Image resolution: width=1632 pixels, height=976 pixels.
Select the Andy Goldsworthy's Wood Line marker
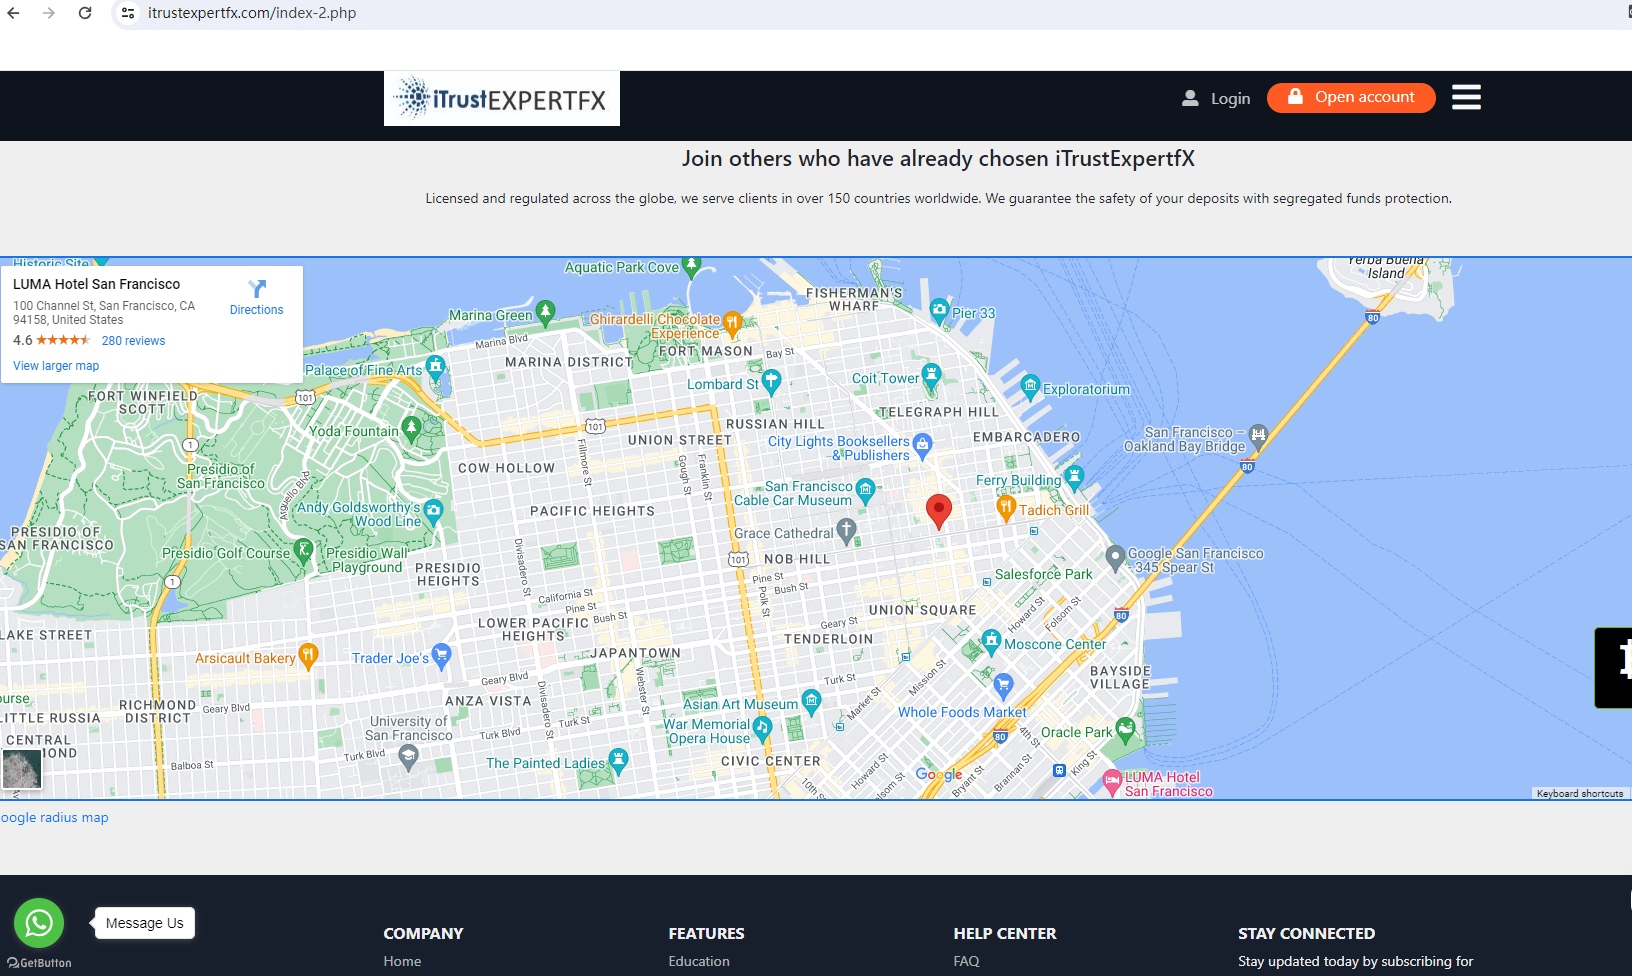click(433, 511)
